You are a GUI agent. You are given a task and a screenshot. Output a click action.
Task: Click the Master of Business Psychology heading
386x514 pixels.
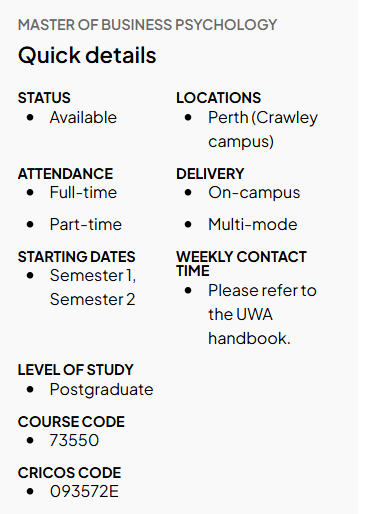(x=147, y=25)
